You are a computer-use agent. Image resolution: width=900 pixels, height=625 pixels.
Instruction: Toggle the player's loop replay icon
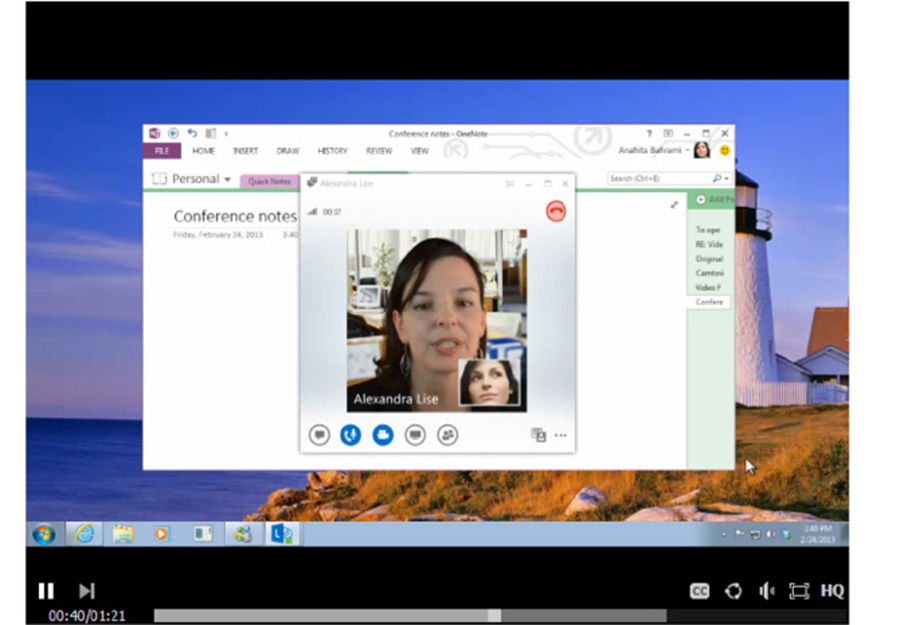(x=733, y=591)
